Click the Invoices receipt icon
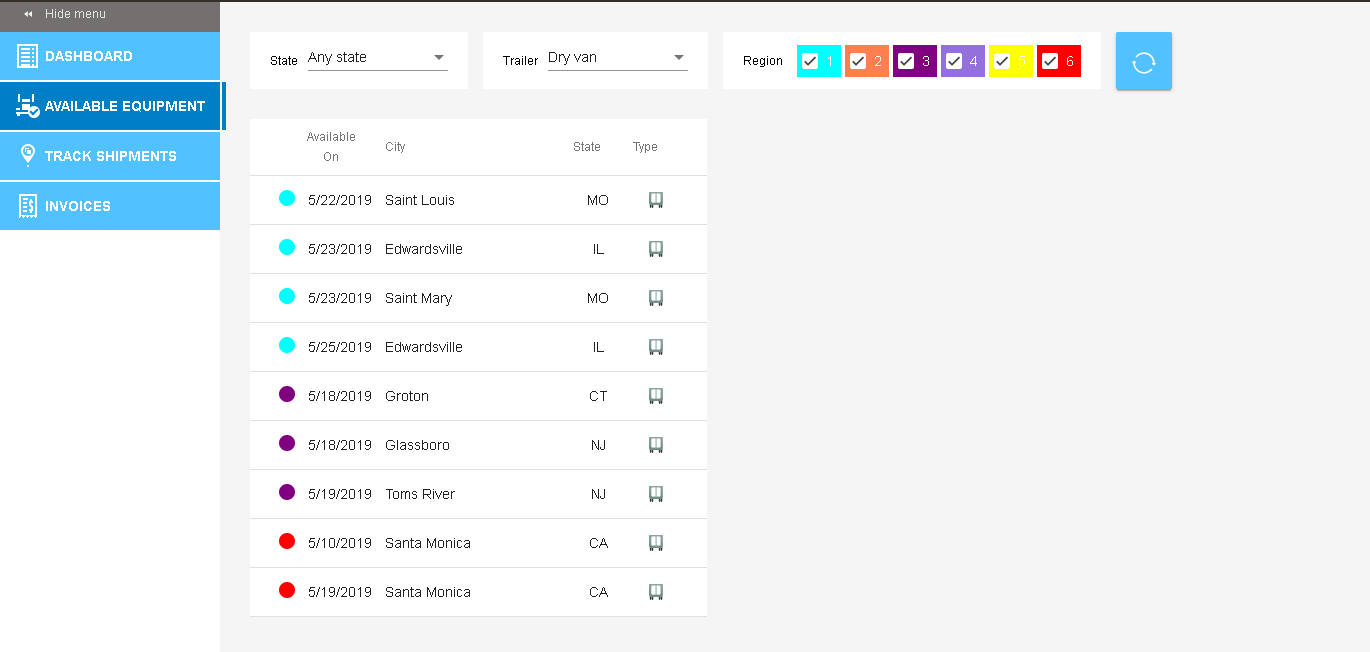The height and width of the screenshot is (652, 1370). pos(27,206)
